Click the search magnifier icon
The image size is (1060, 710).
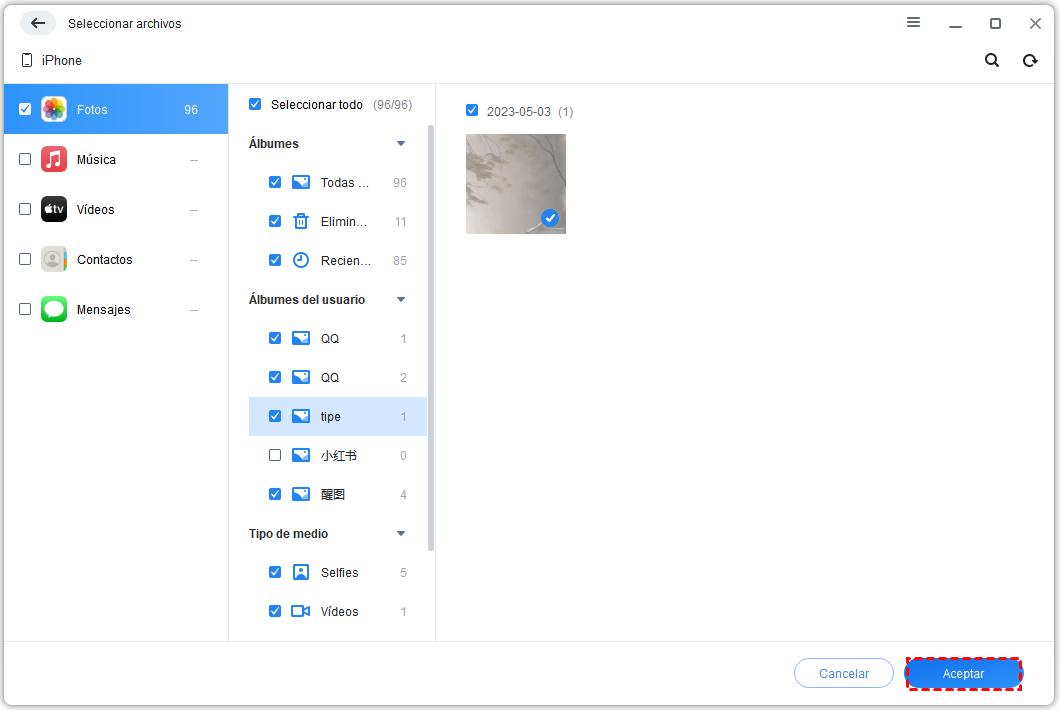(x=991, y=60)
